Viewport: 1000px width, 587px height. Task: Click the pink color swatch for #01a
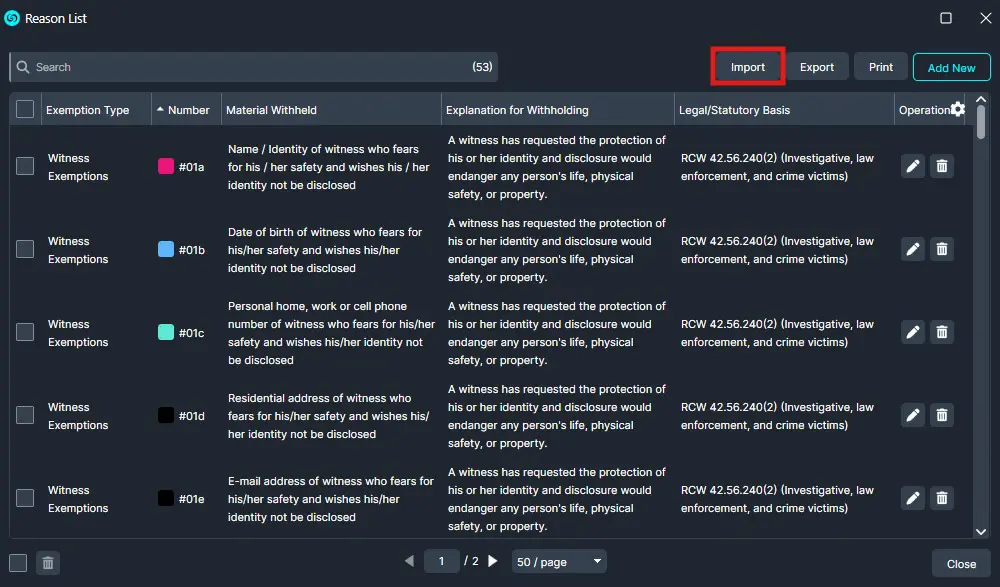(x=166, y=167)
